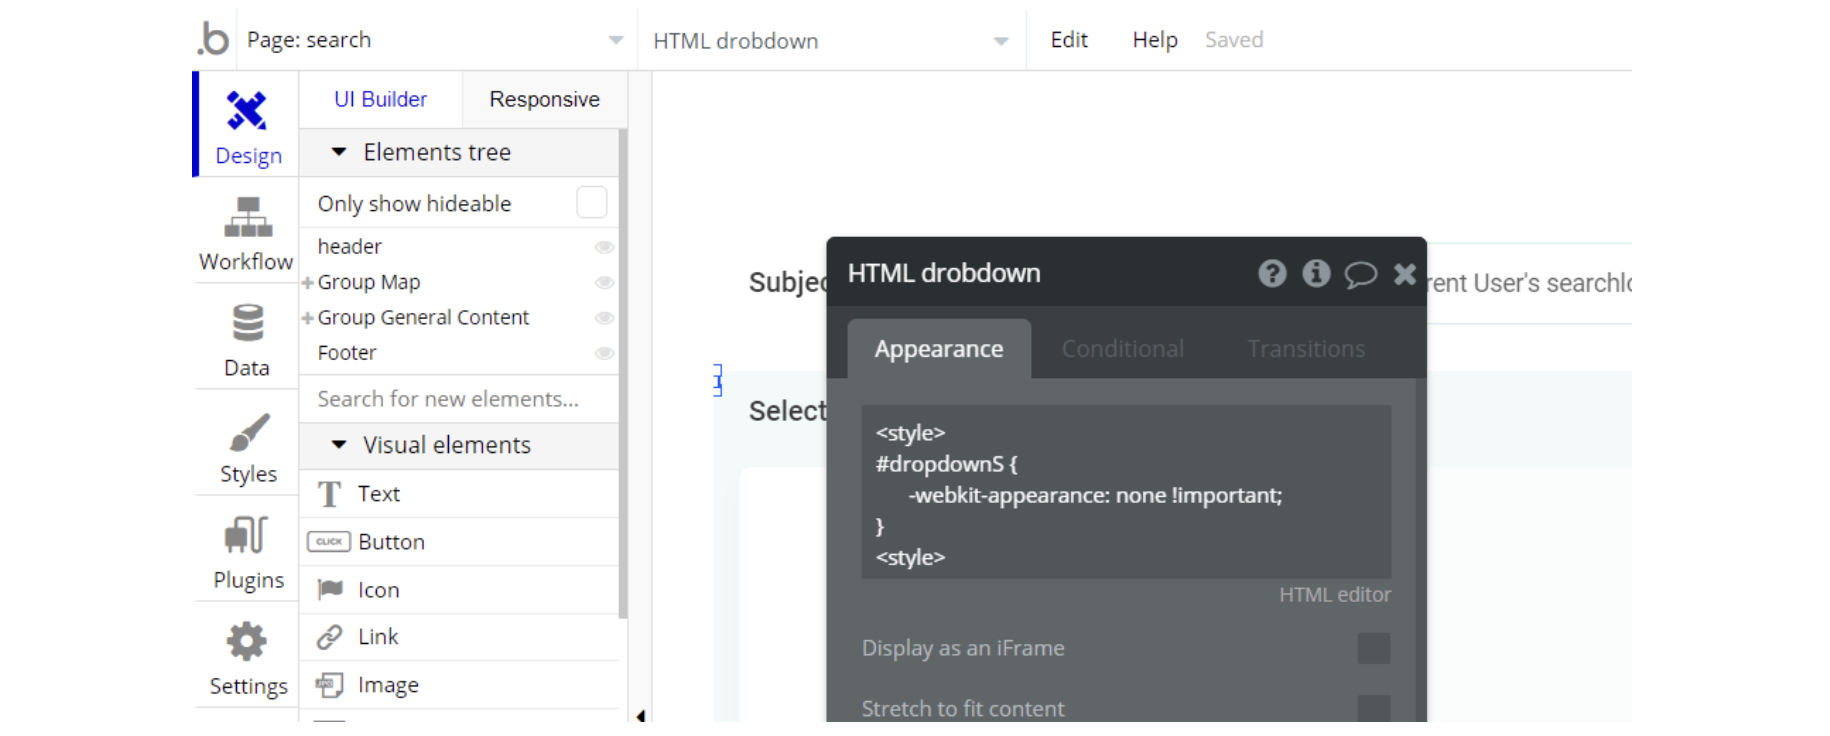1830x736 pixels.
Task: Select the Button visual element
Action: (x=391, y=542)
